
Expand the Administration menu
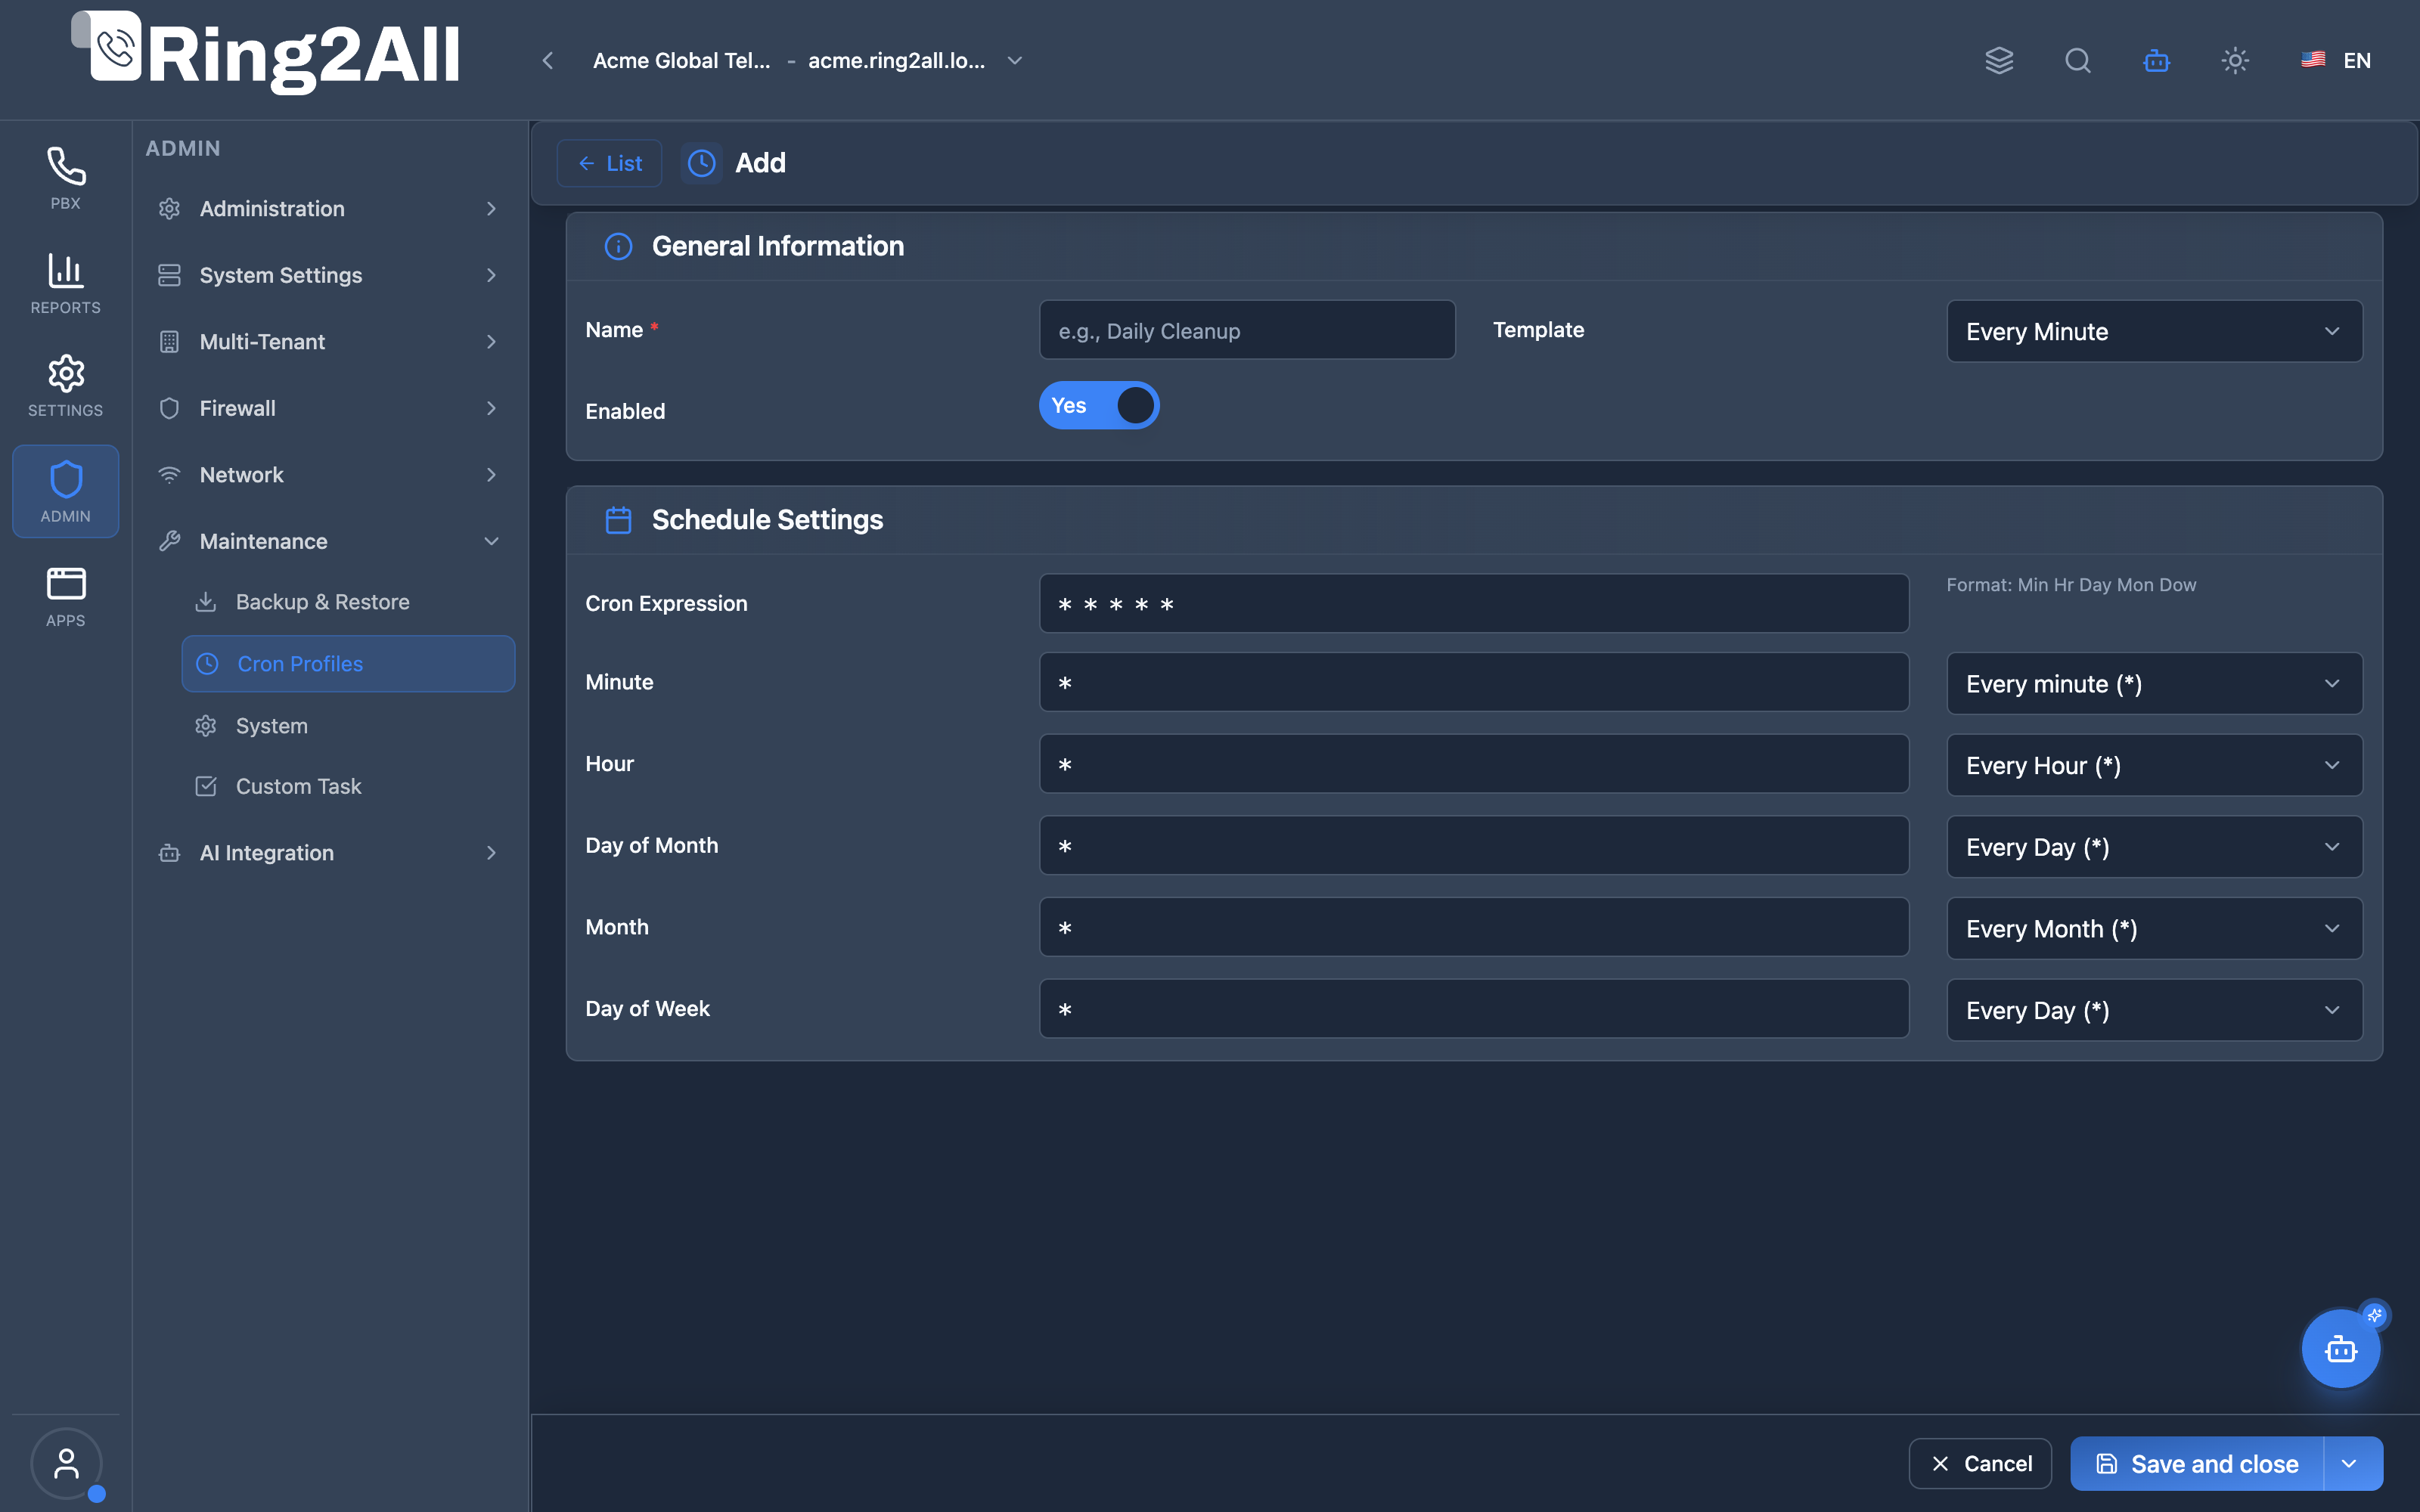point(329,208)
